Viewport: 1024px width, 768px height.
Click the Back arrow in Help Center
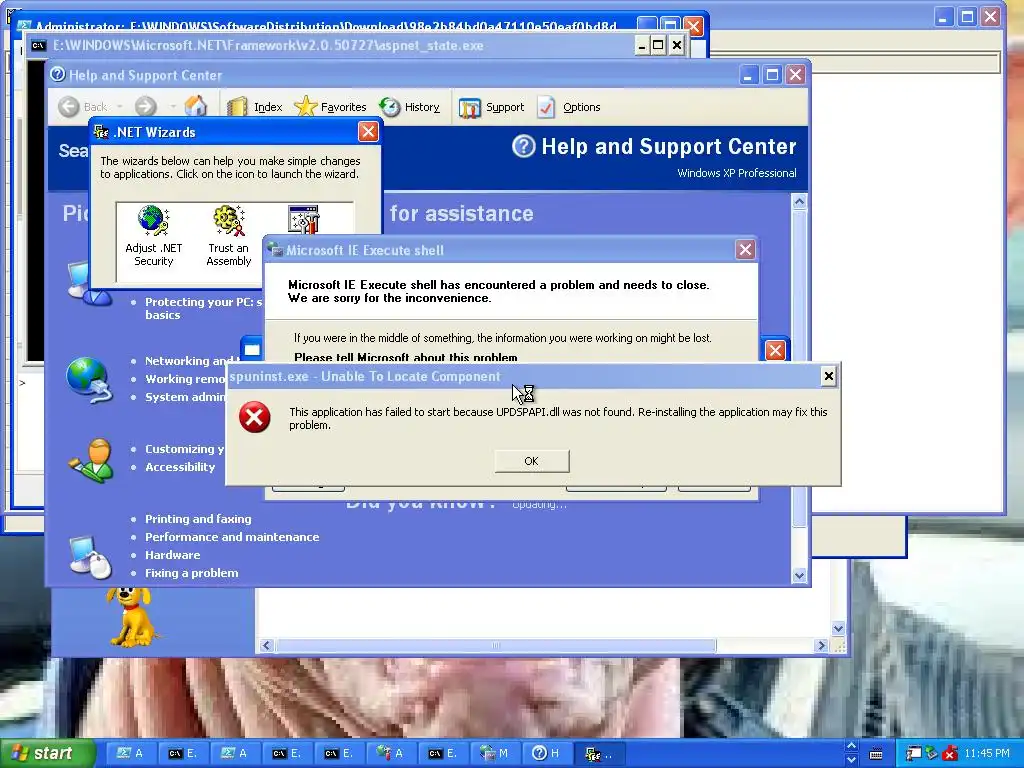pos(69,106)
